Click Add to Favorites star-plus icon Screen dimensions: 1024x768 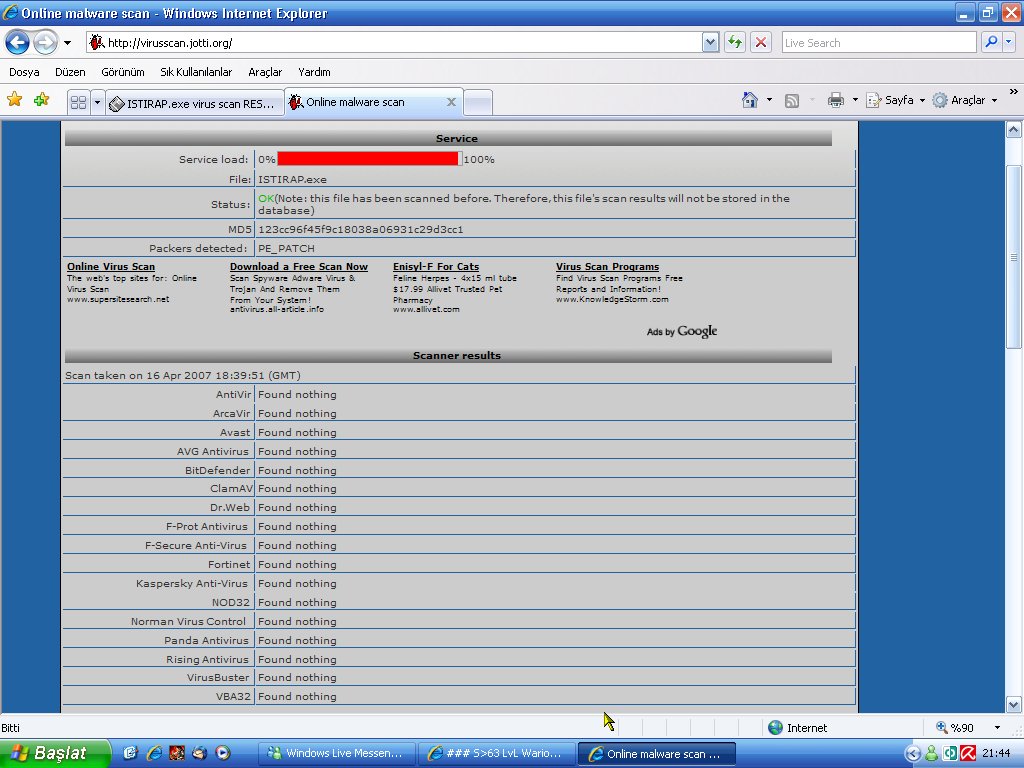click(41, 100)
